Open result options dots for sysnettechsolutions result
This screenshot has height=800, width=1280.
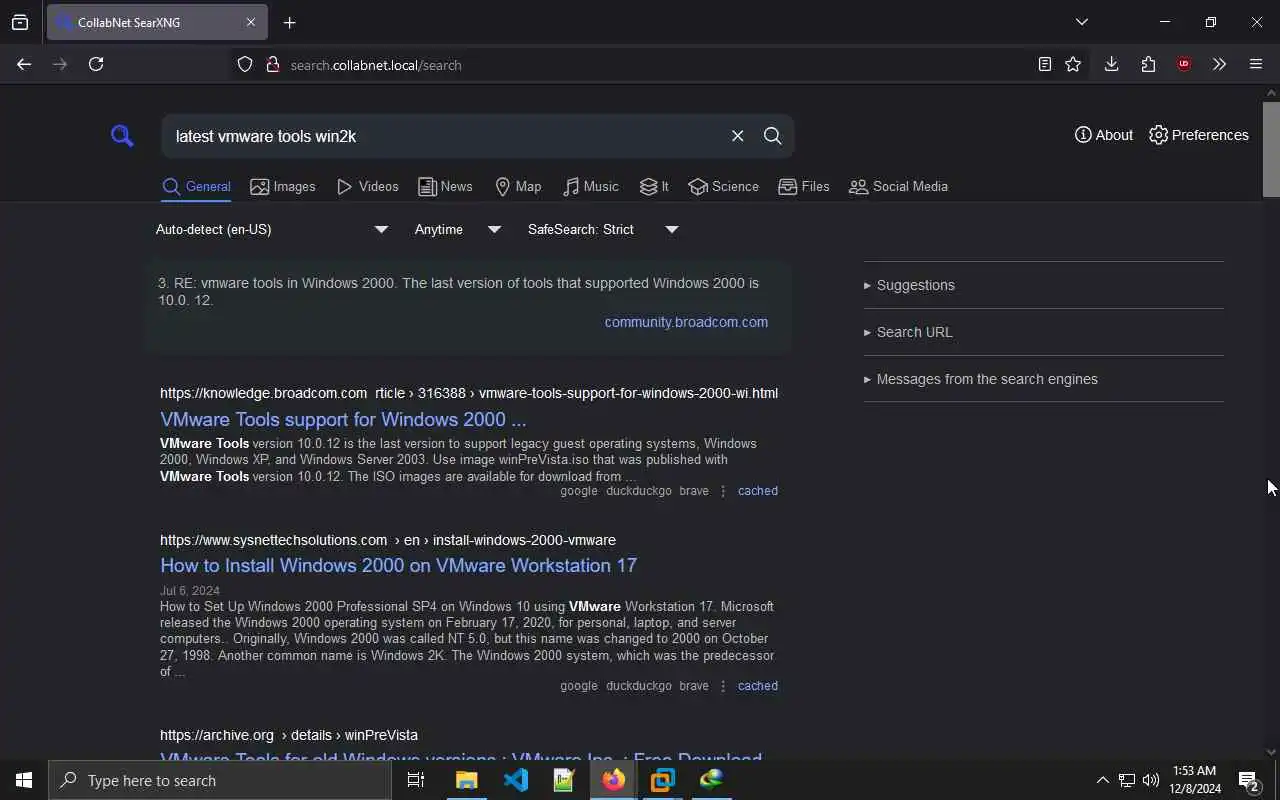723,686
